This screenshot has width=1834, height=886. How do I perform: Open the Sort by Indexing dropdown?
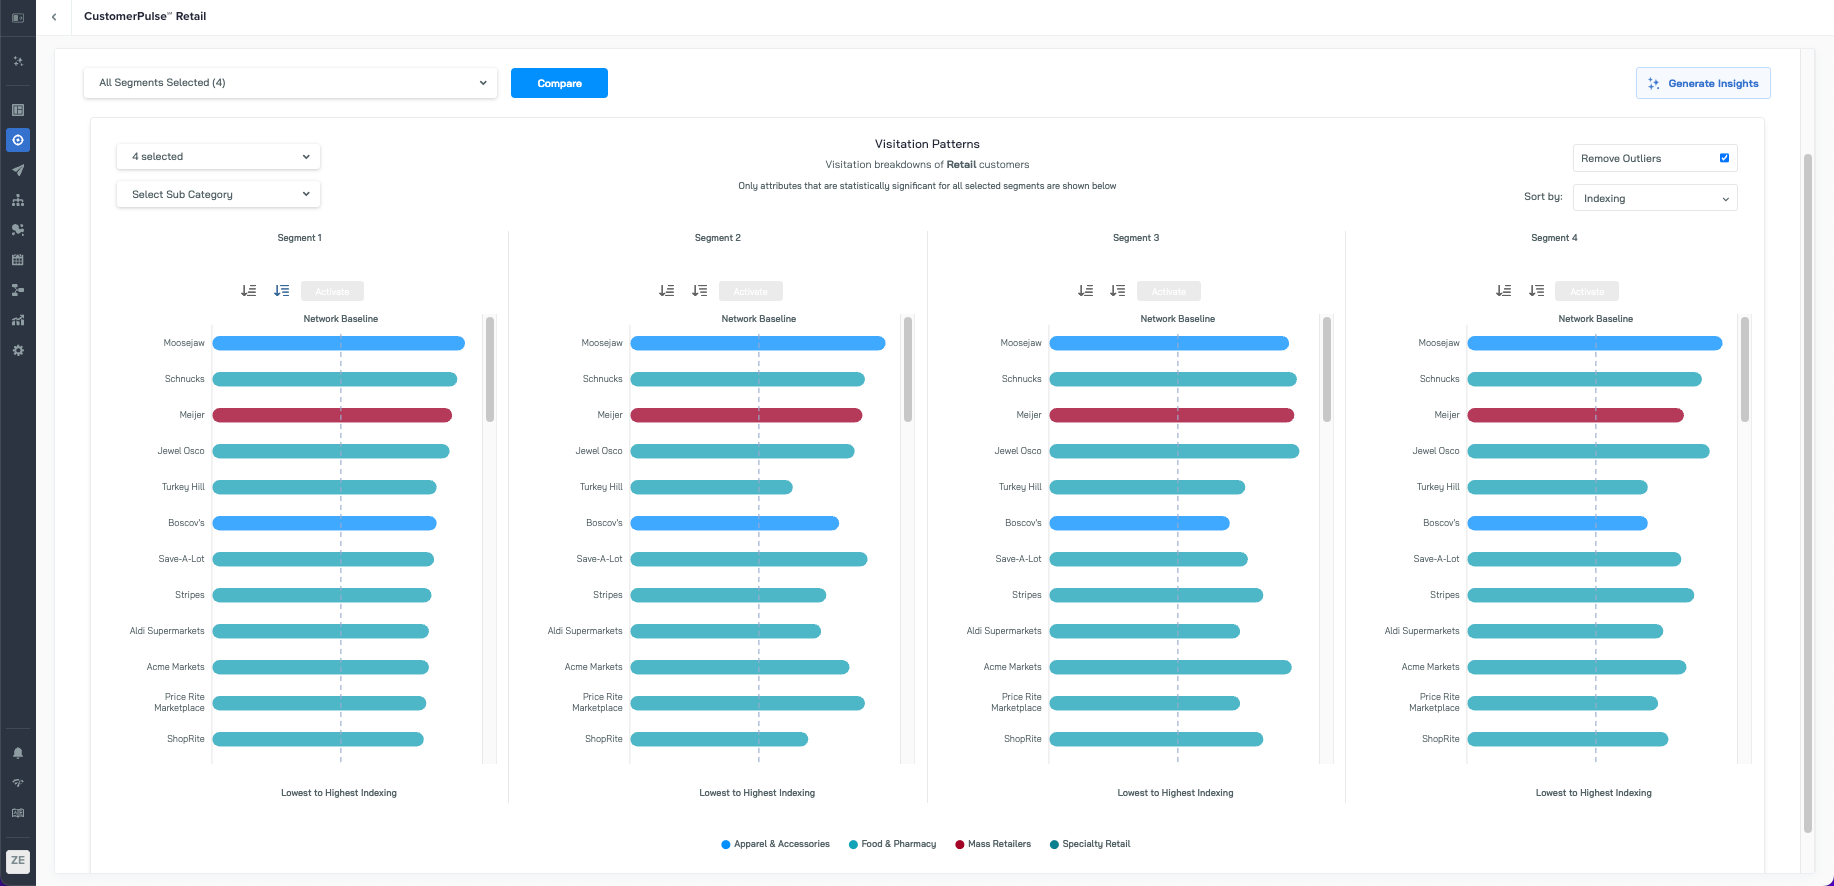[x=1655, y=198]
